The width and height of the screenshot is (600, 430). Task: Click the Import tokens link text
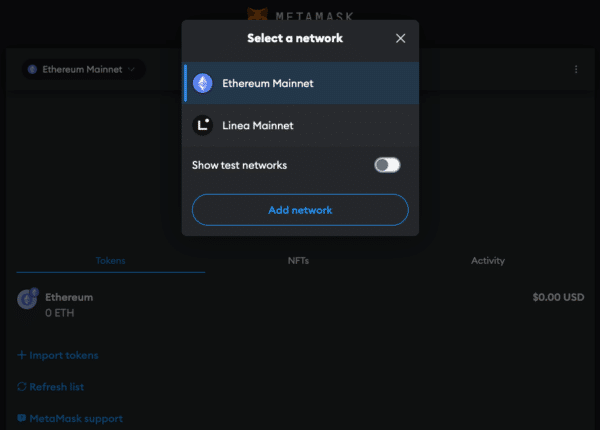[x=64, y=355]
